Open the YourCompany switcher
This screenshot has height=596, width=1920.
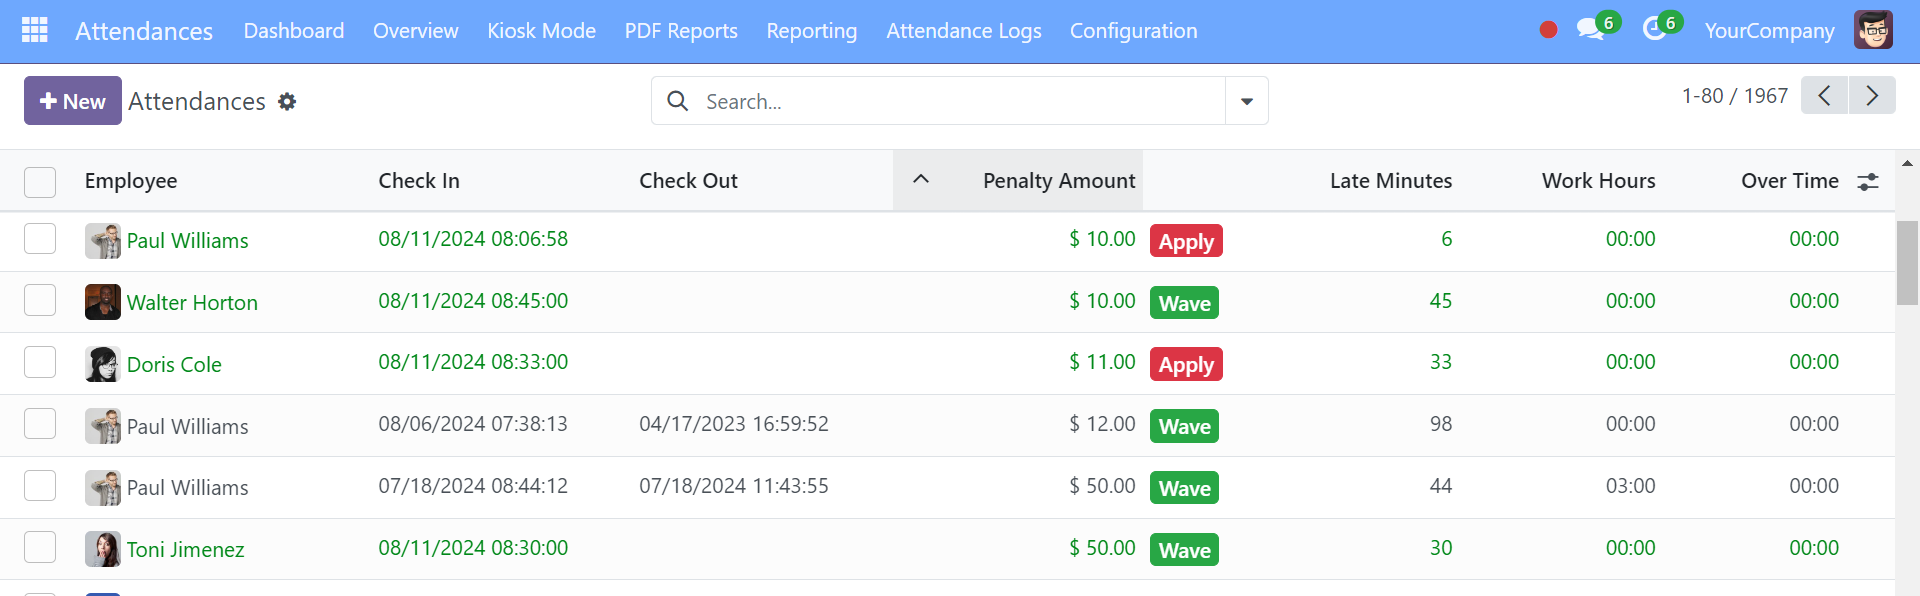(1769, 31)
